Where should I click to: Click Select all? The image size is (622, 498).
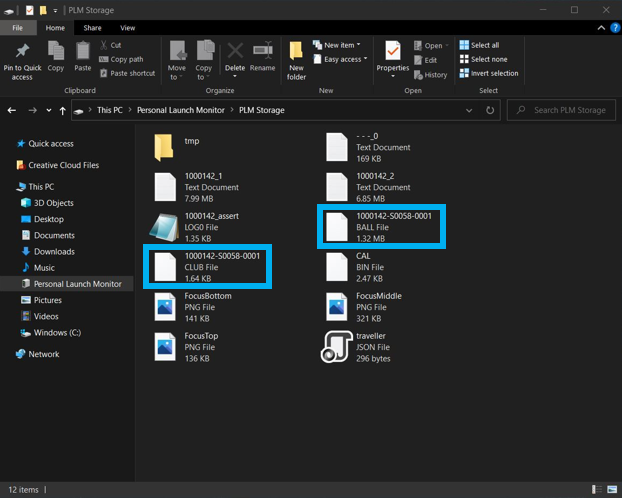tap(479, 45)
